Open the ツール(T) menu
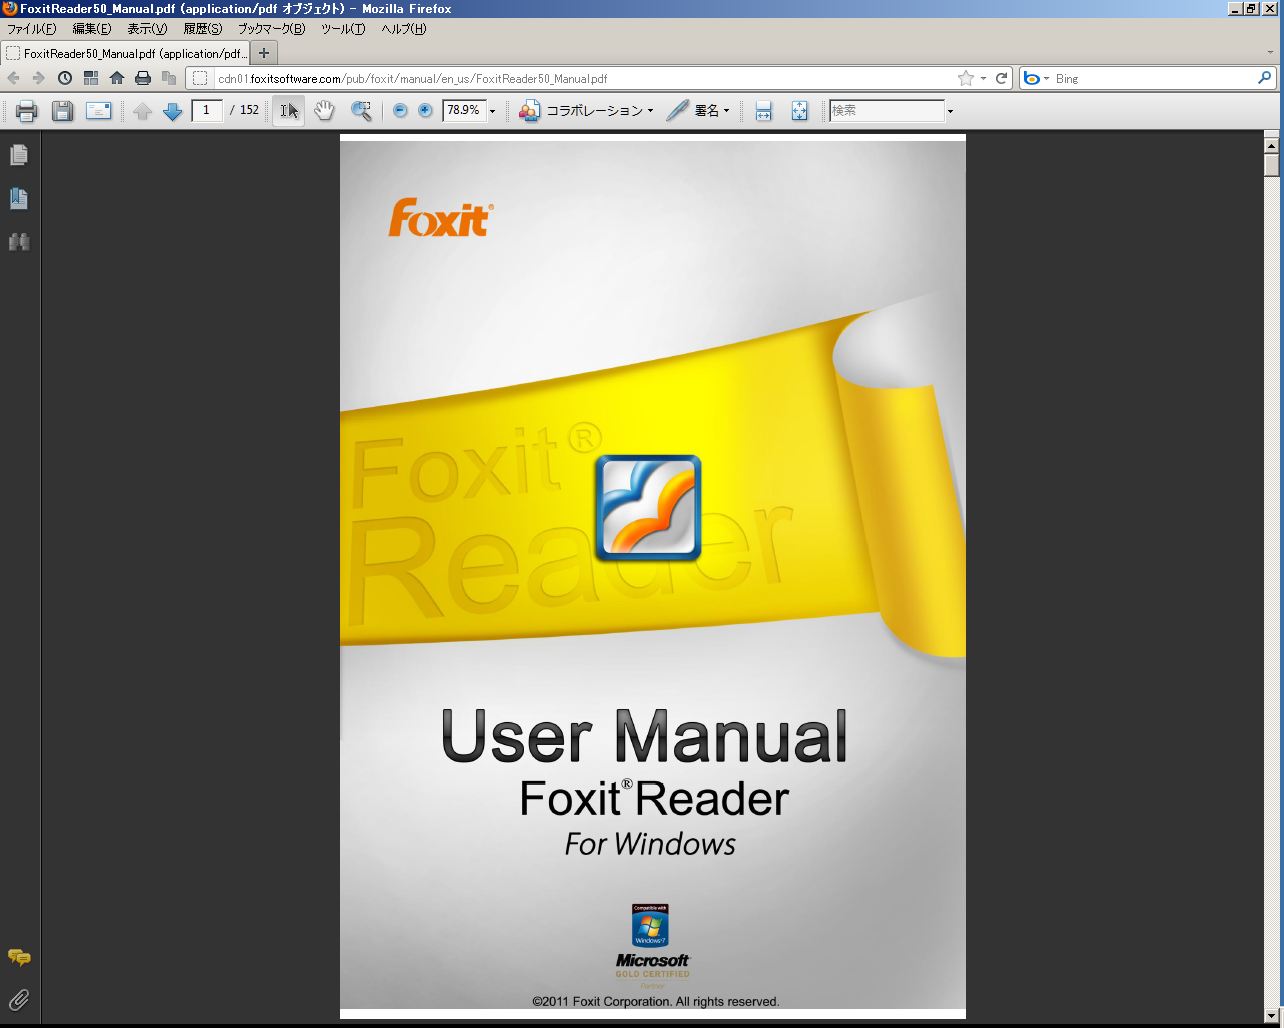1284x1028 pixels. [343, 29]
